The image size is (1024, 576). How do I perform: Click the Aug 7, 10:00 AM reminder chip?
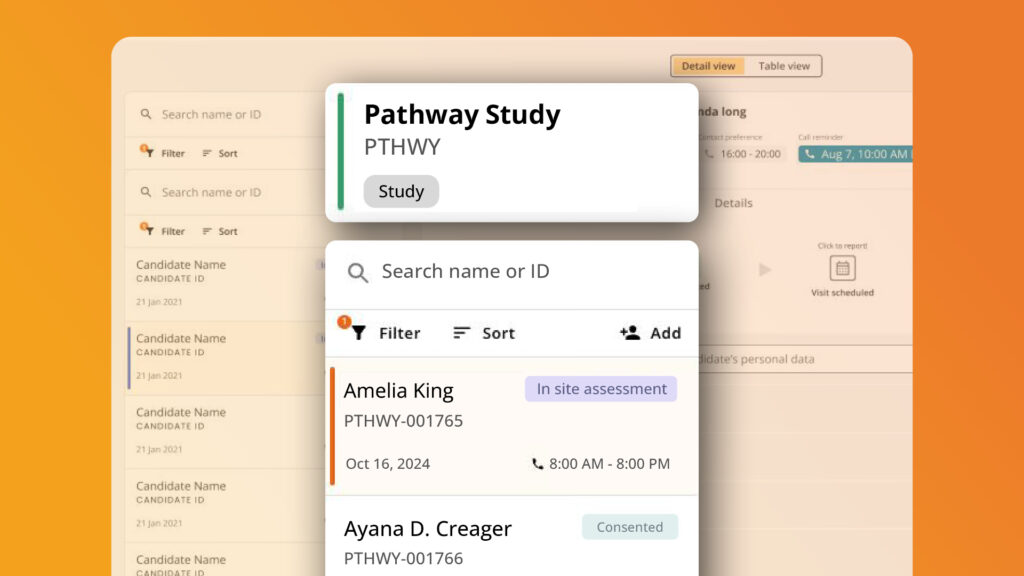(856, 154)
